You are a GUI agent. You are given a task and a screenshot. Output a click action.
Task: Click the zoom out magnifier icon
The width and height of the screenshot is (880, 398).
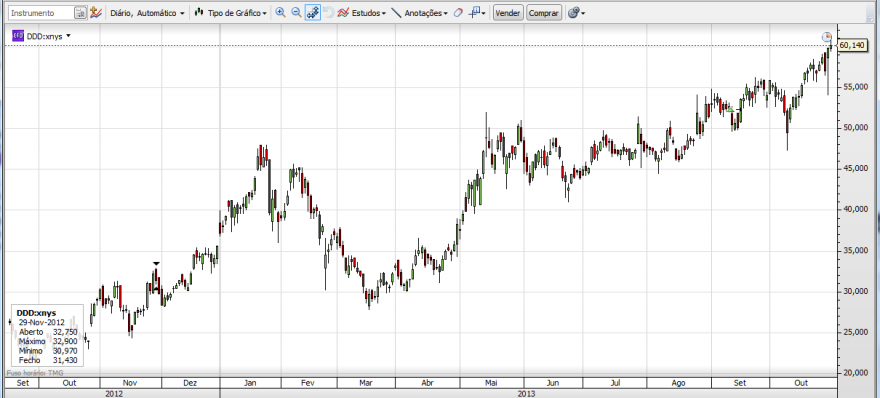[296, 12]
